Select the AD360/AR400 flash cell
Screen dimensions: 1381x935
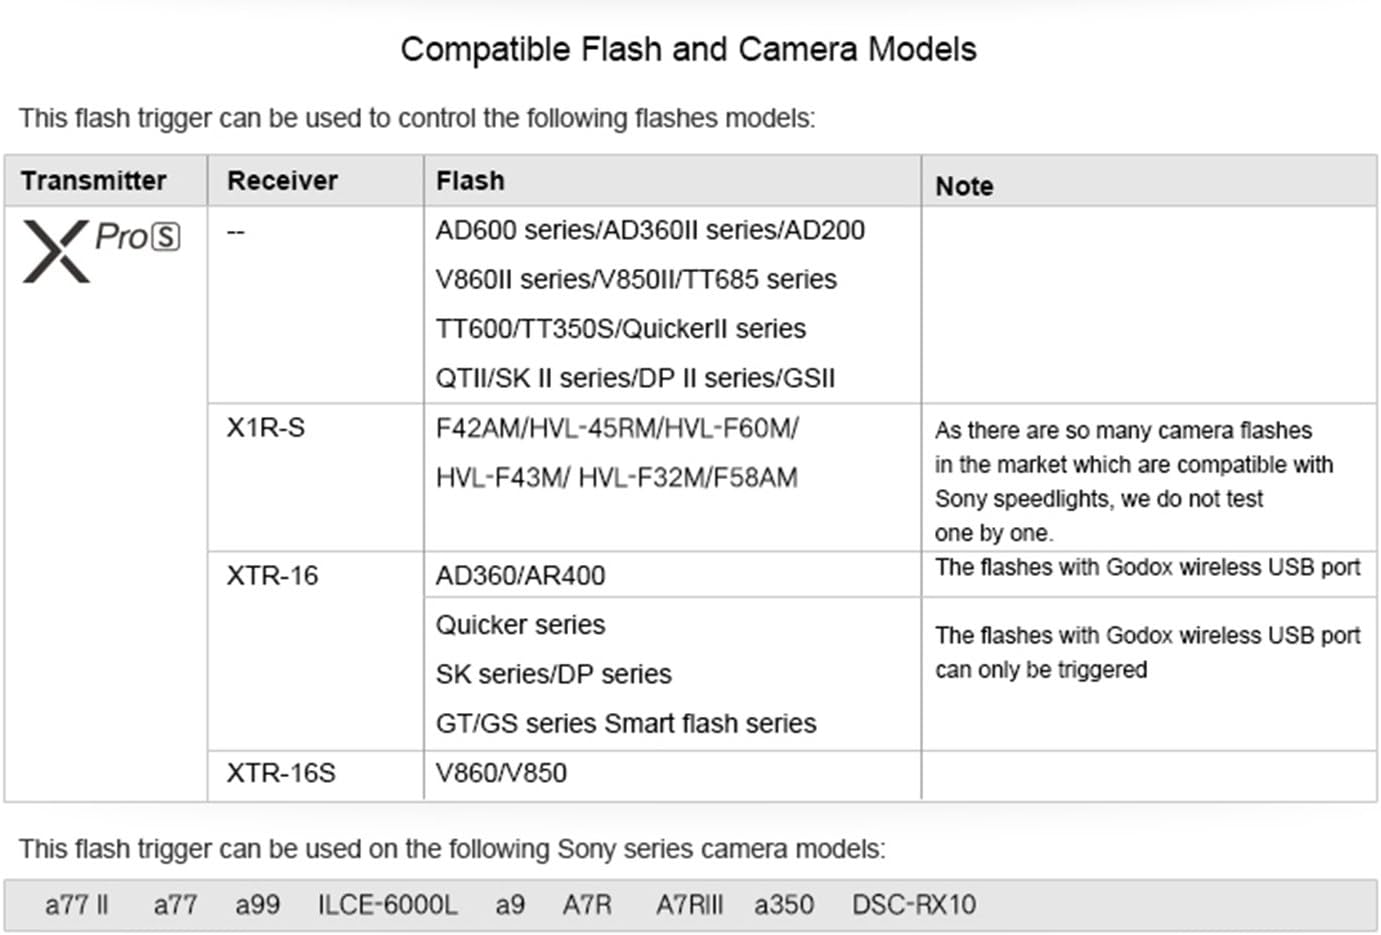(520, 576)
